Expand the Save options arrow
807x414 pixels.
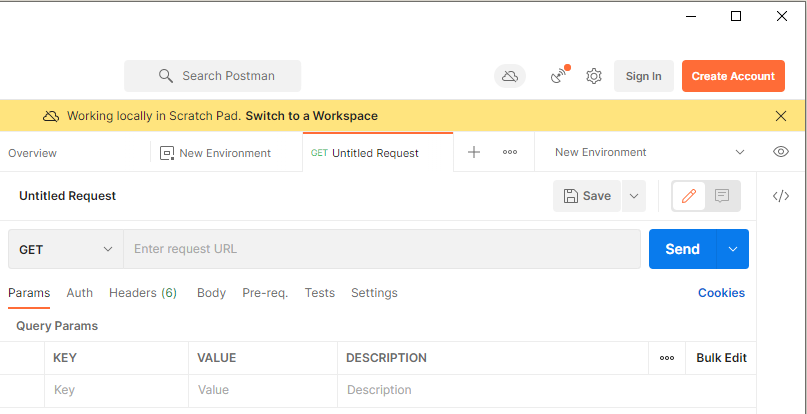tap(634, 196)
